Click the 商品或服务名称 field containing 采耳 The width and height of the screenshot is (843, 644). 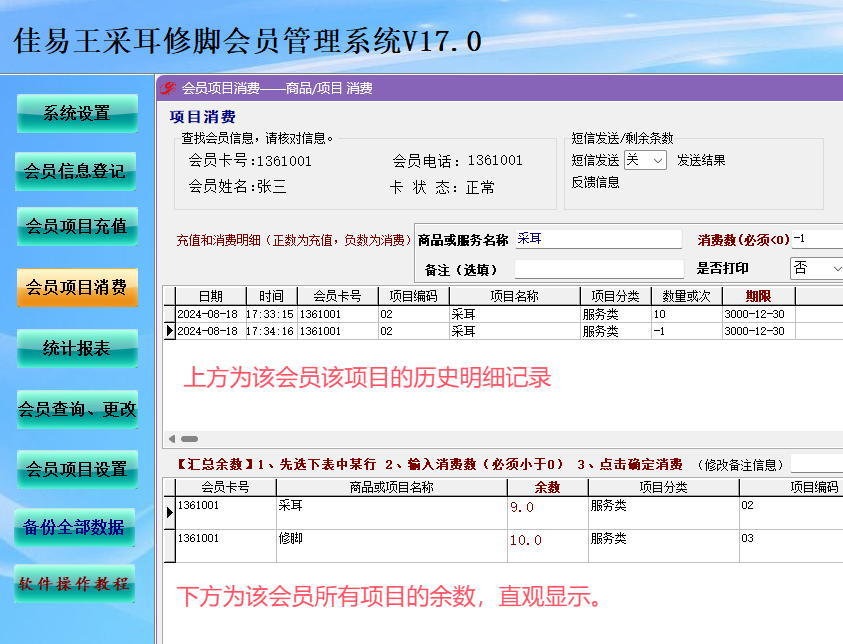point(598,239)
